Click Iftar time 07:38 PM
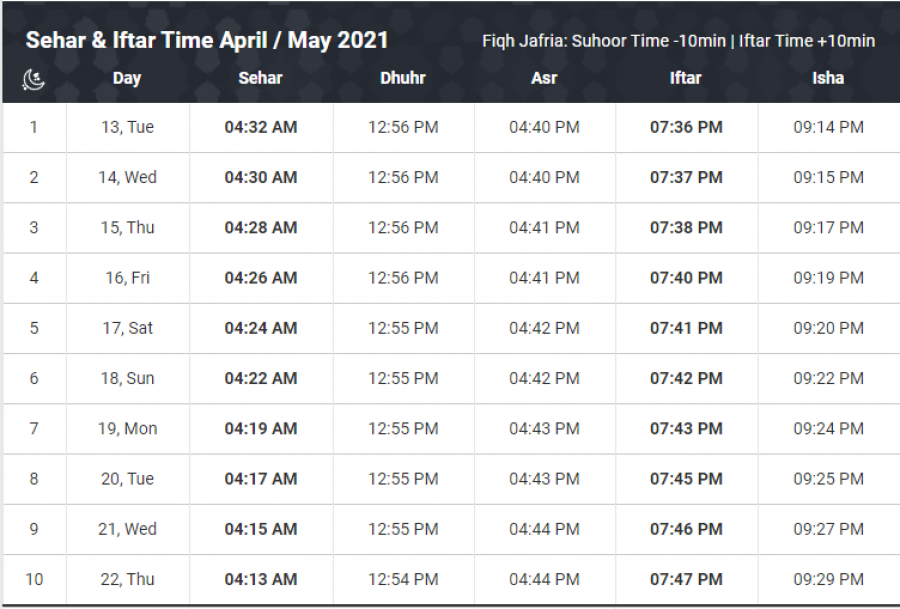900x609 pixels. [x=686, y=228]
